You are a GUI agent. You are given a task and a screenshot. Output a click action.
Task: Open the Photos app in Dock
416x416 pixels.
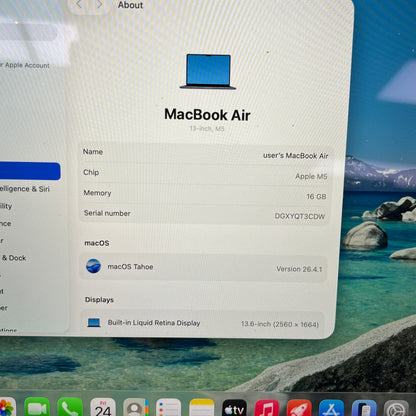tap(7, 407)
